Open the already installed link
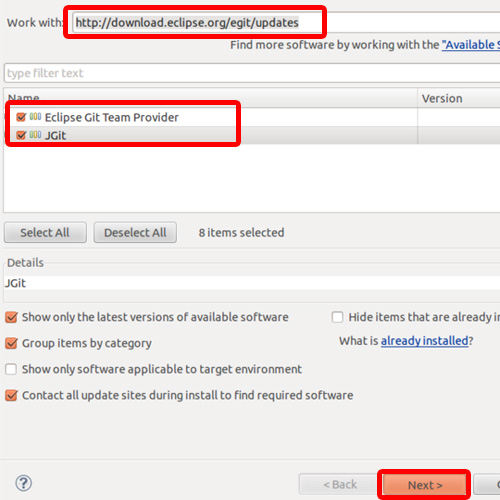Screen dimensions: 500x500 click(425, 341)
